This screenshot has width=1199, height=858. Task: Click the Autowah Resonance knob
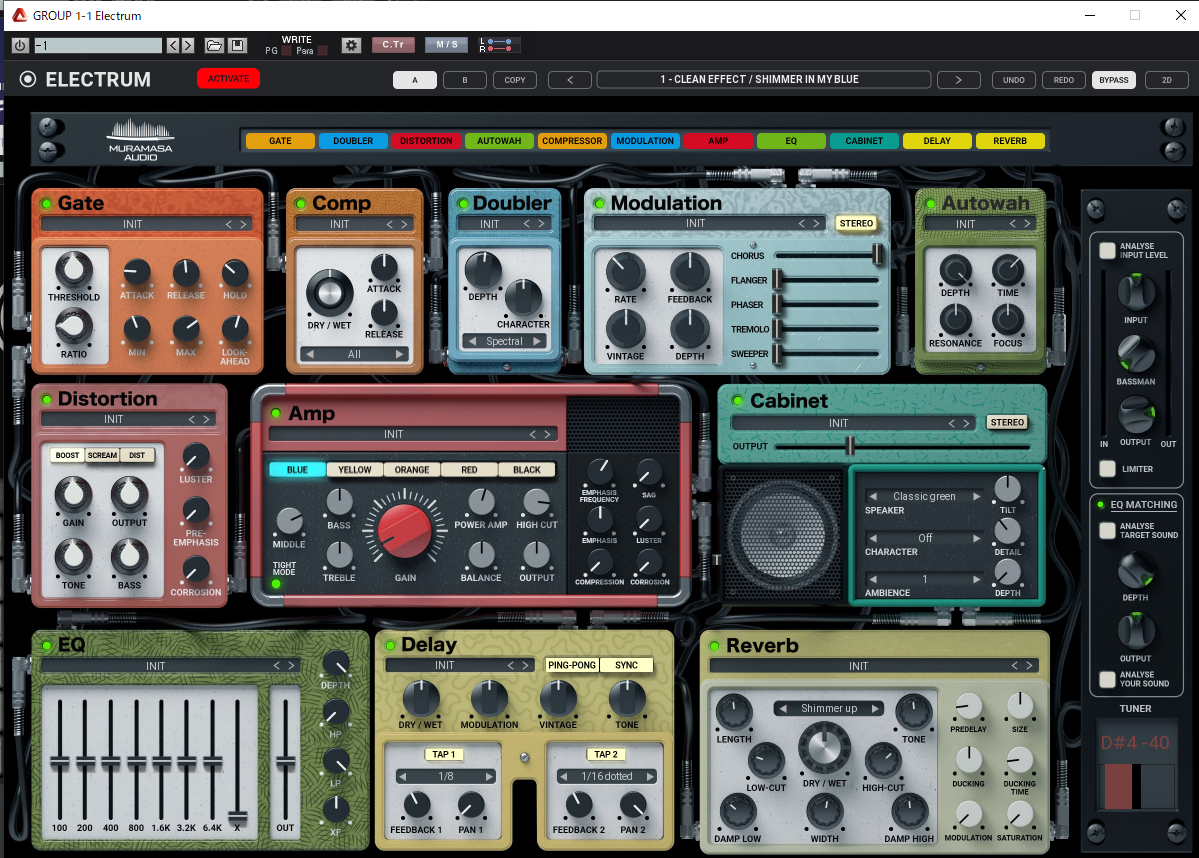click(955, 320)
